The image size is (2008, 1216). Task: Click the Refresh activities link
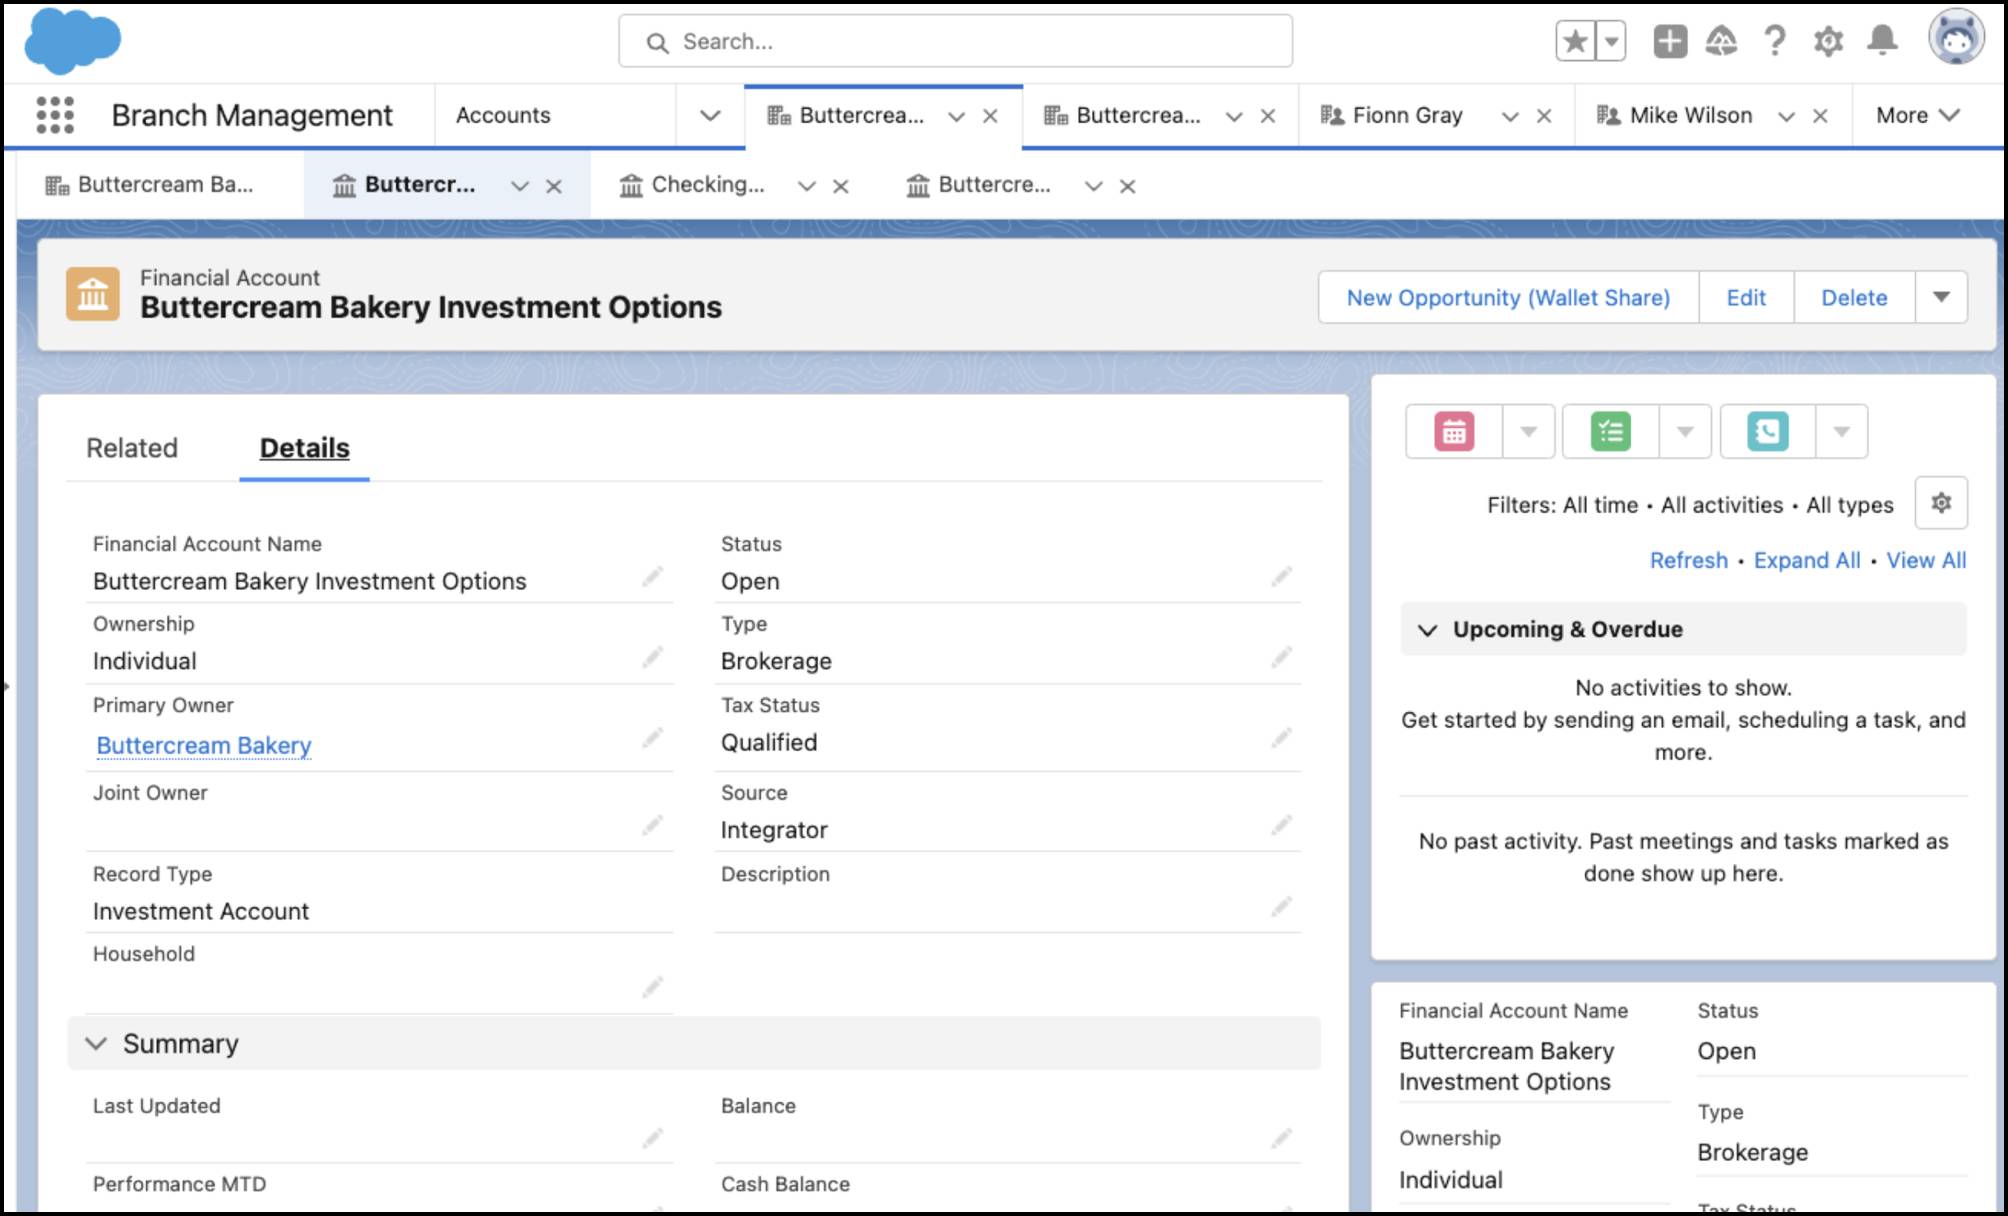click(1688, 560)
